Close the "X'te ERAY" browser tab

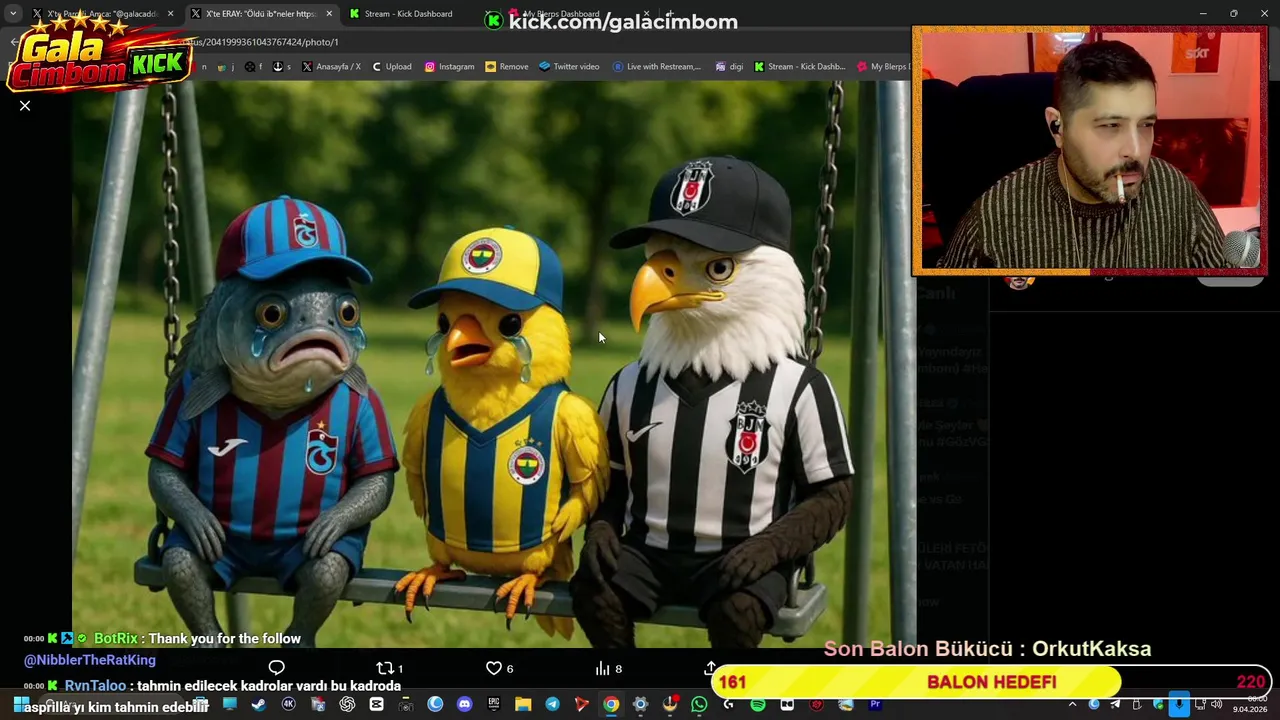tap(329, 14)
